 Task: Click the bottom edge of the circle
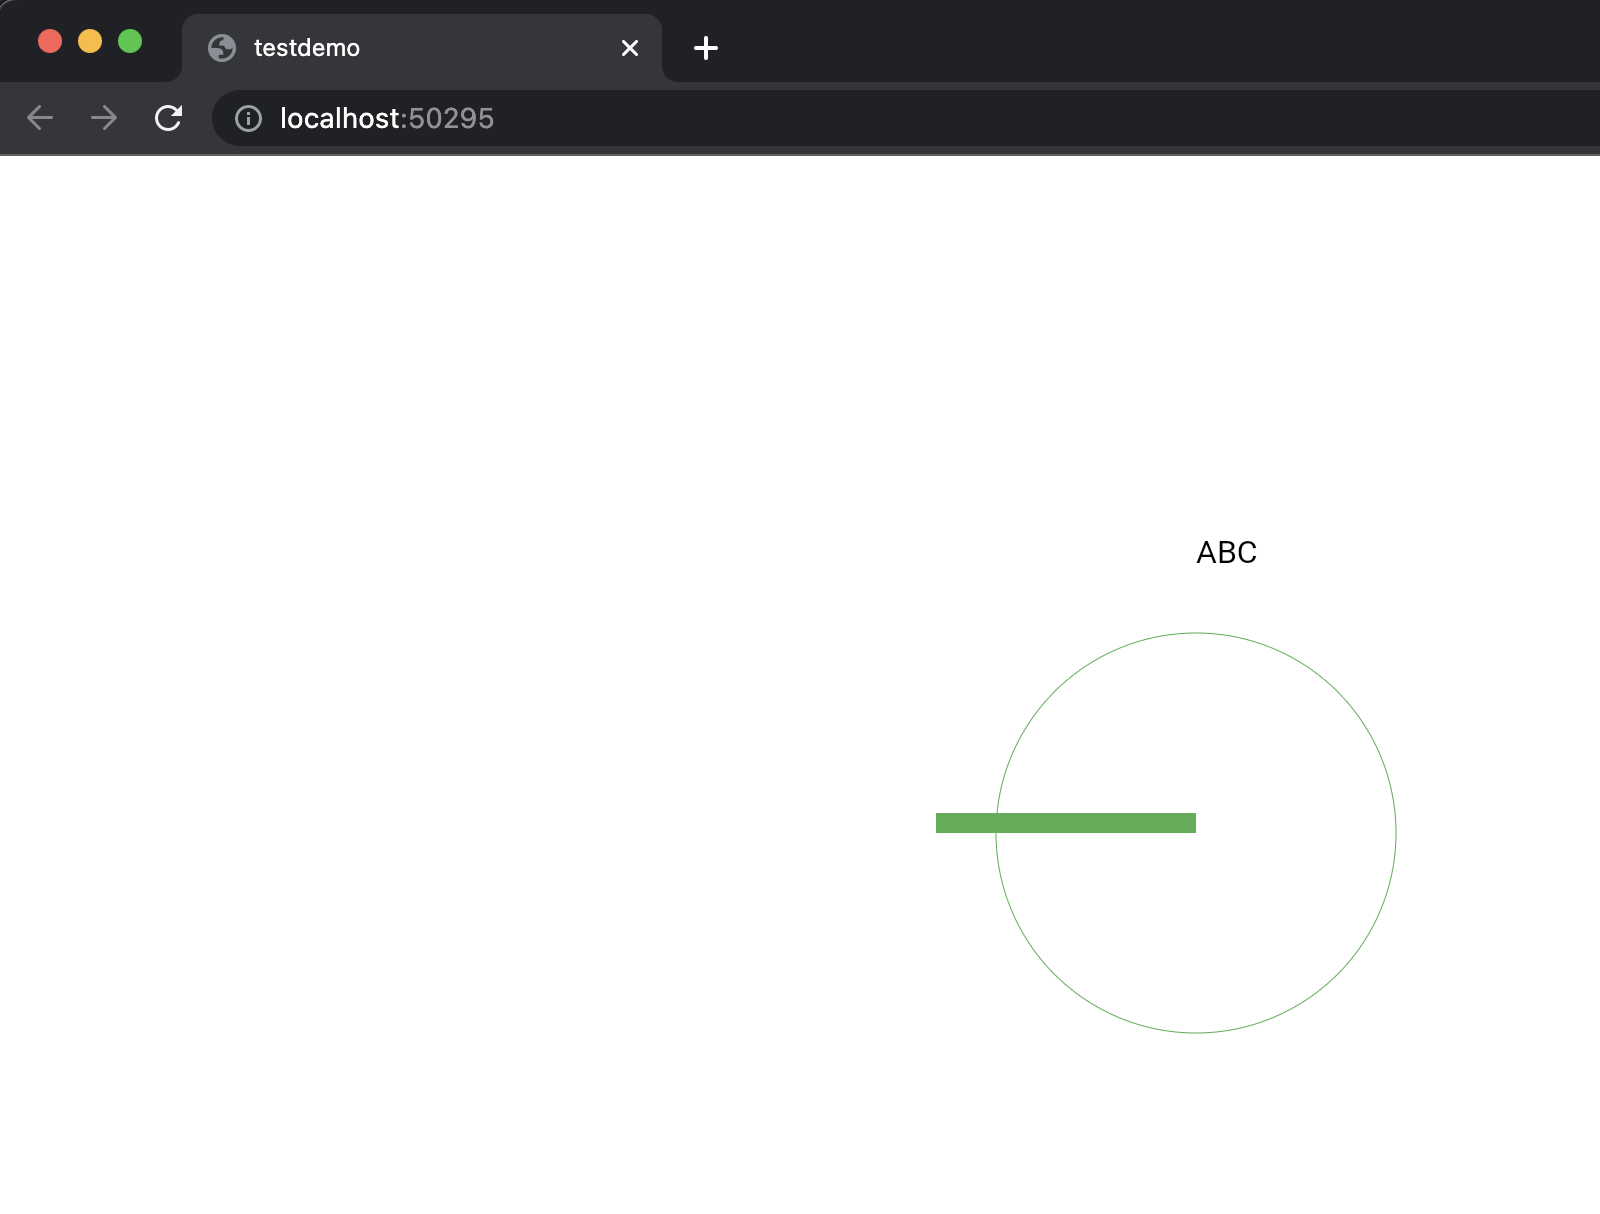[x=1195, y=1035]
